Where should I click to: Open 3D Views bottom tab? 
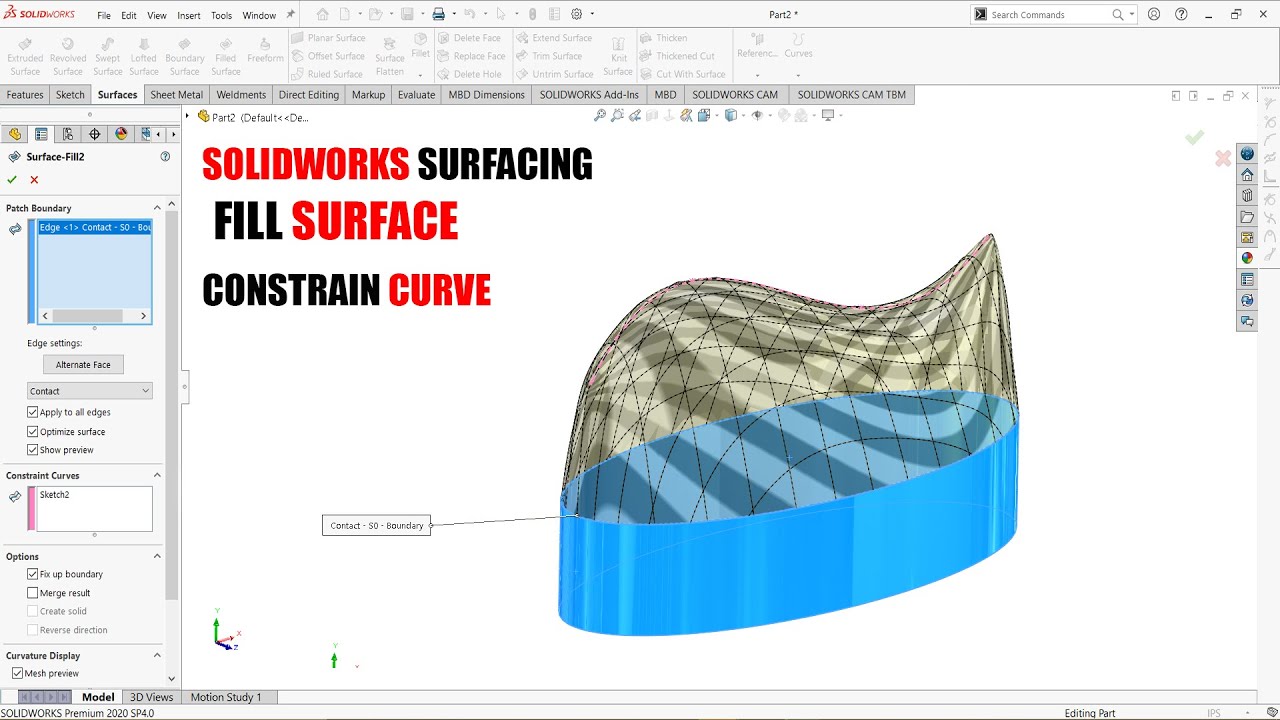click(151, 697)
